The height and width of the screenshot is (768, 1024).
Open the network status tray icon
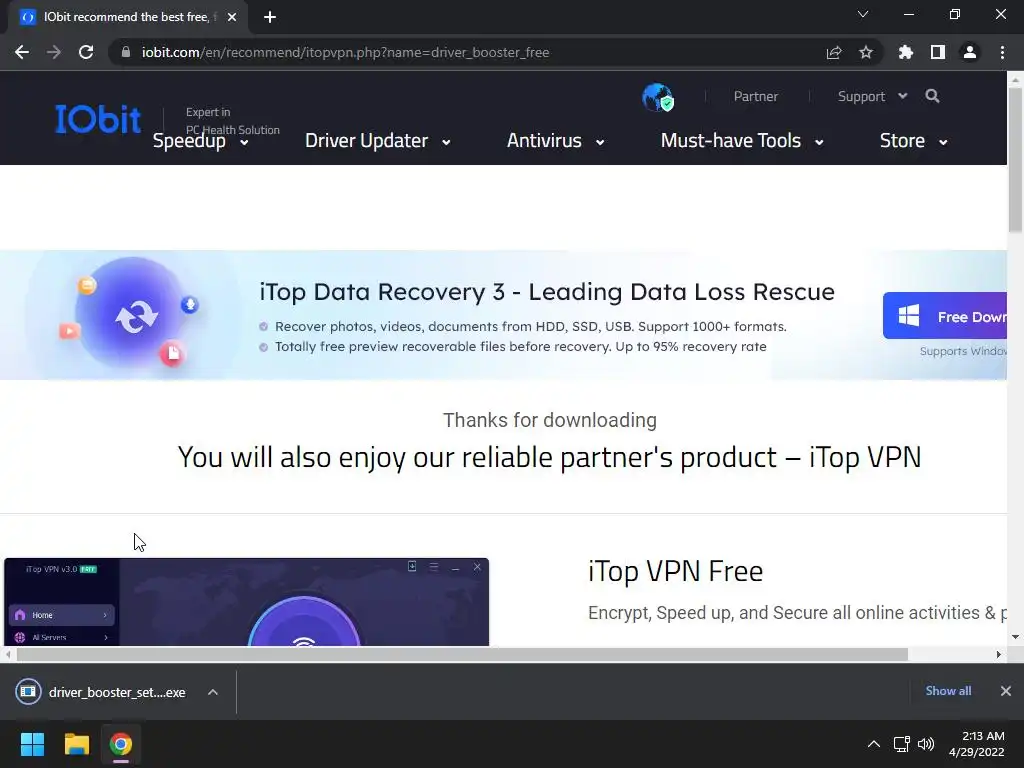902,744
